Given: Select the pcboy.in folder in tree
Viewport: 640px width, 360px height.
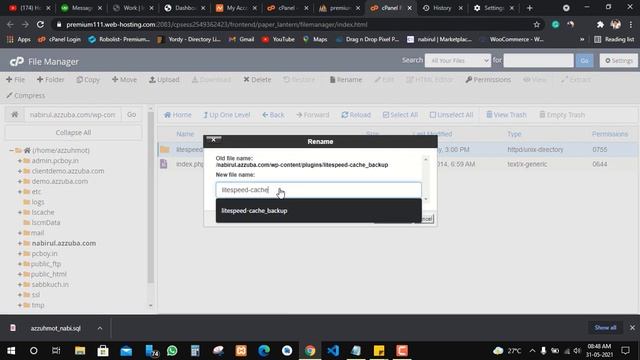Looking at the screenshot, I should [44, 253].
